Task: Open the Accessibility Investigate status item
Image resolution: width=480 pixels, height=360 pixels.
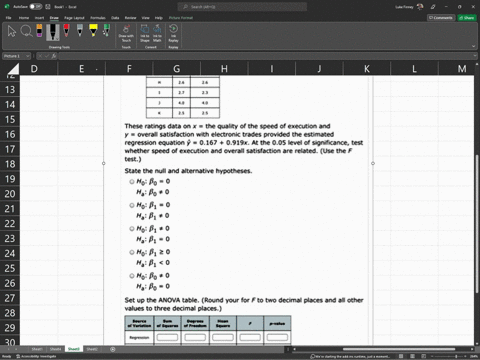Action: (x=36, y=356)
